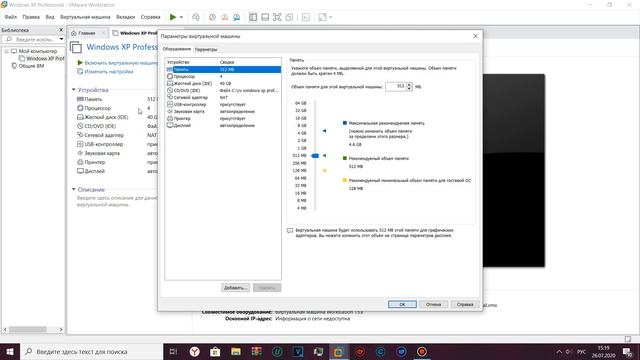Select USB-контроллер in hardware list
Viewport: 640px width, 360px height.
(x=223, y=104)
